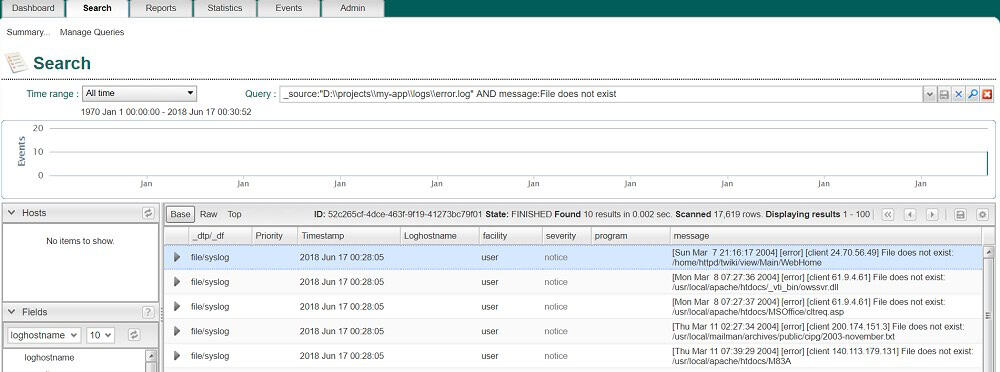Open grid settings gear icon
Image resolution: width=1000 pixels, height=372 pixels.
coord(982,214)
